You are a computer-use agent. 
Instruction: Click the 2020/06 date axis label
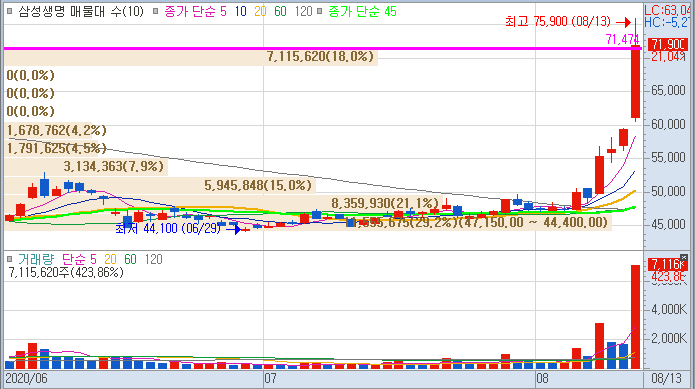pyautogui.click(x=26, y=379)
